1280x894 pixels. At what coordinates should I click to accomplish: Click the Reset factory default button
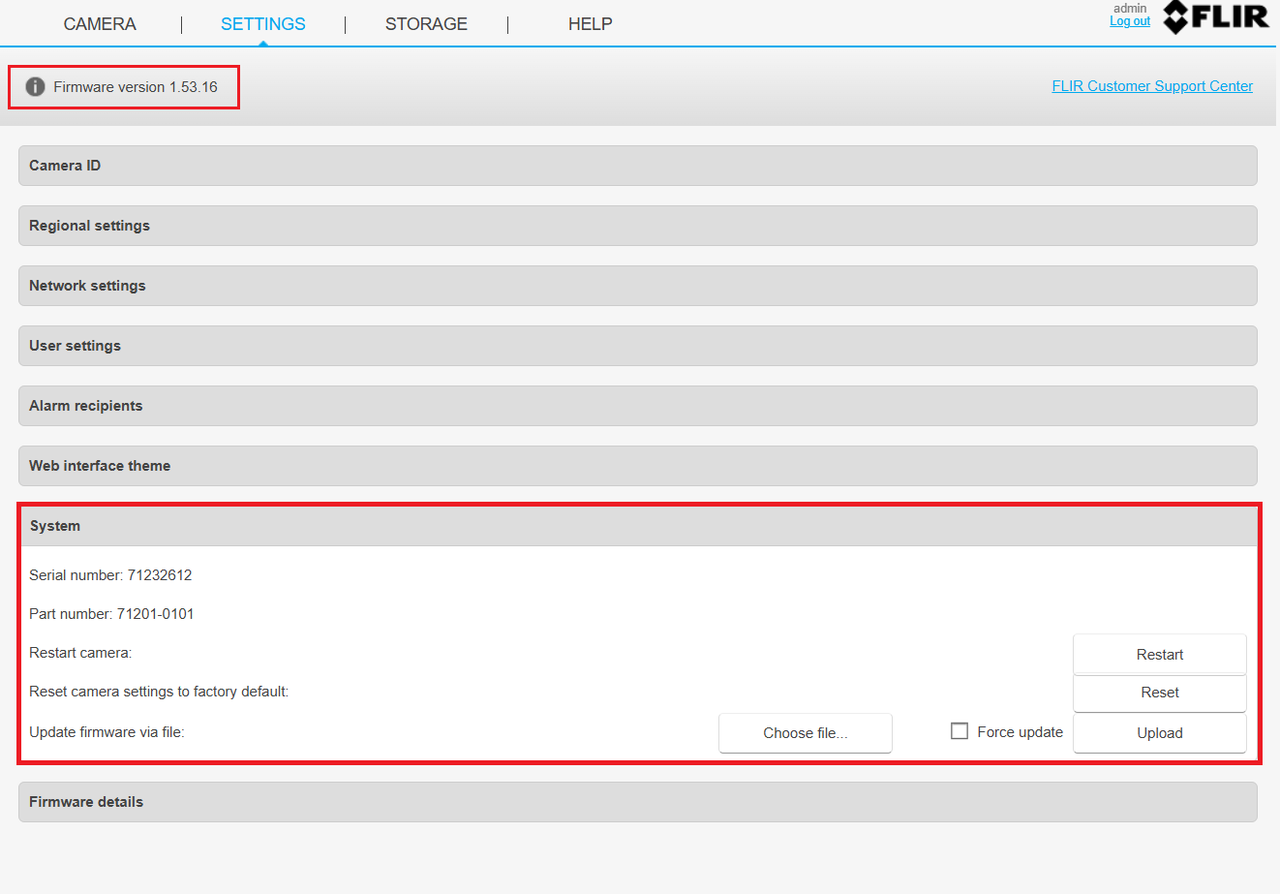tap(1160, 692)
